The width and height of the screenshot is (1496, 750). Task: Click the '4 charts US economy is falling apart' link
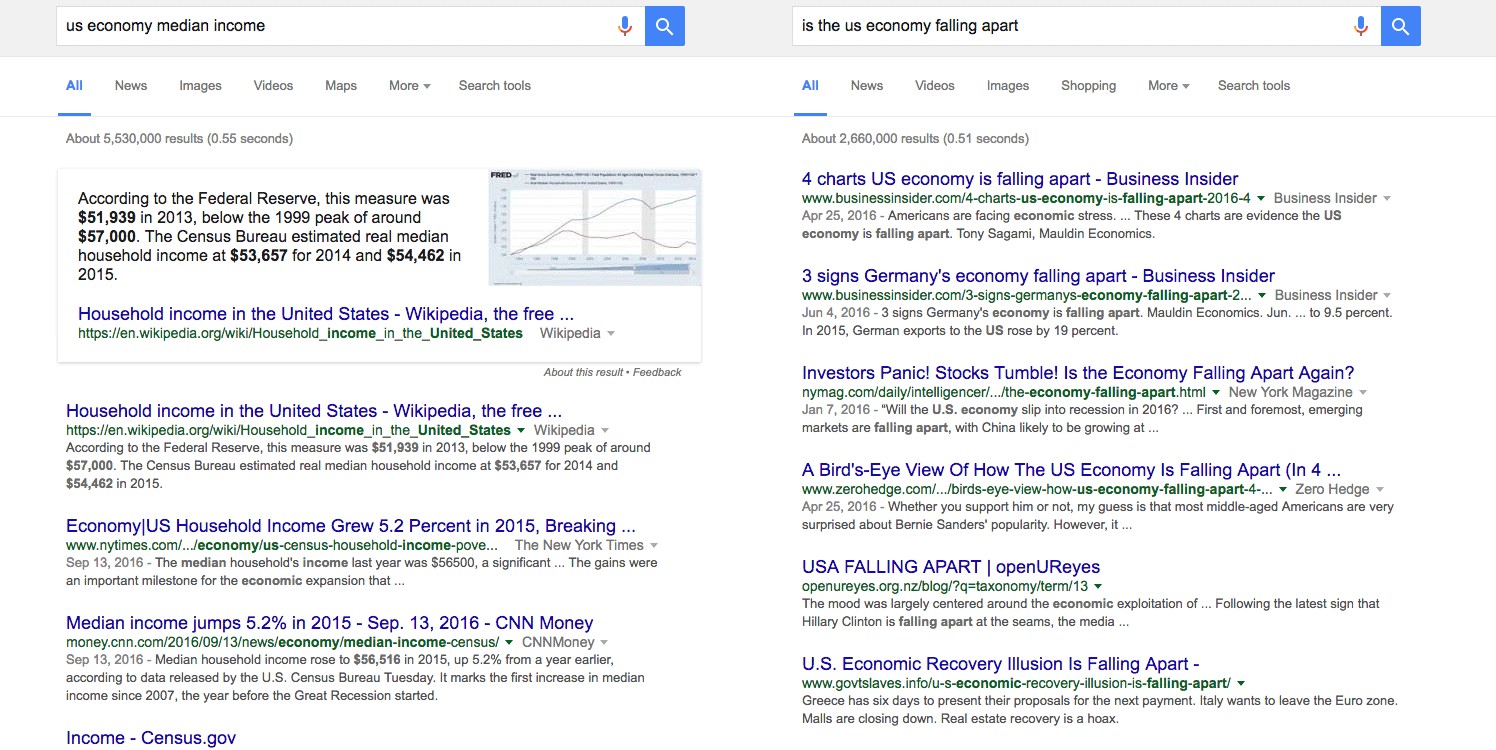point(1021,178)
